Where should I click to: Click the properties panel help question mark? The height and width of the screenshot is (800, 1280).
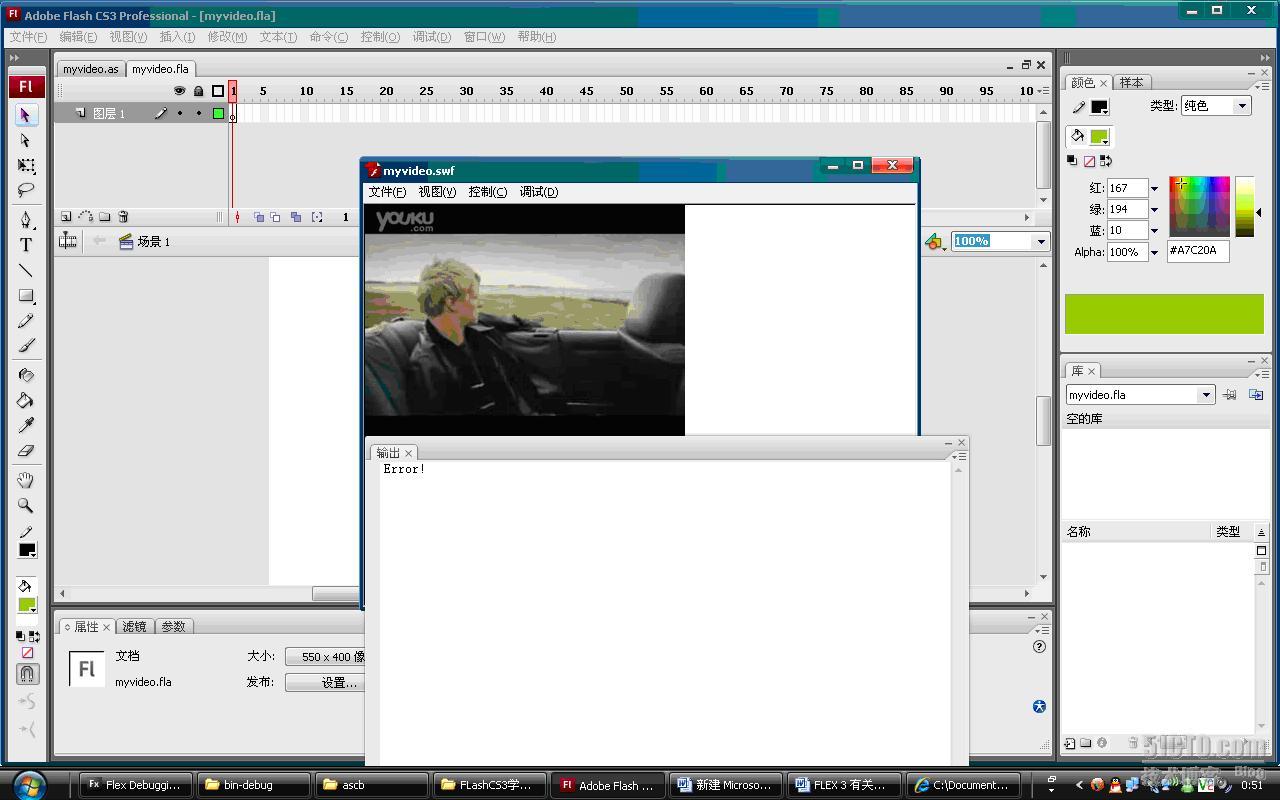(x=1039, y=646)
